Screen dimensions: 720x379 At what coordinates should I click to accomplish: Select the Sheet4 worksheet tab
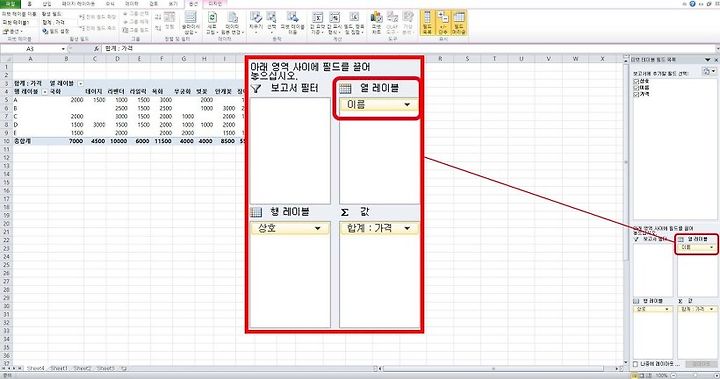pyautogui.click(x=35, y=368)
